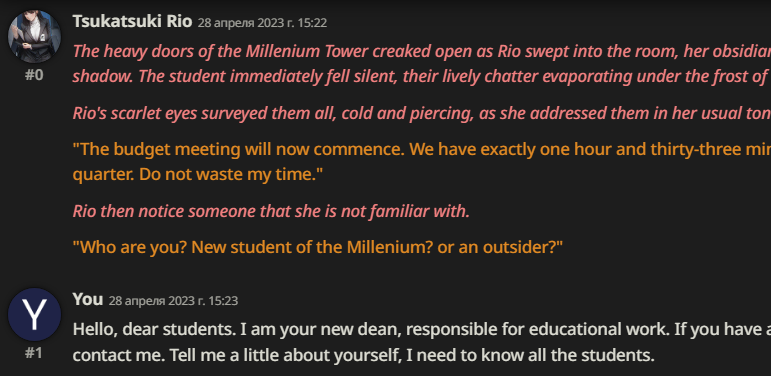The image size is (771, 376).
Task: Click timestamp 28 апреля 2023 г. 15:22
Action: (262, 23)
